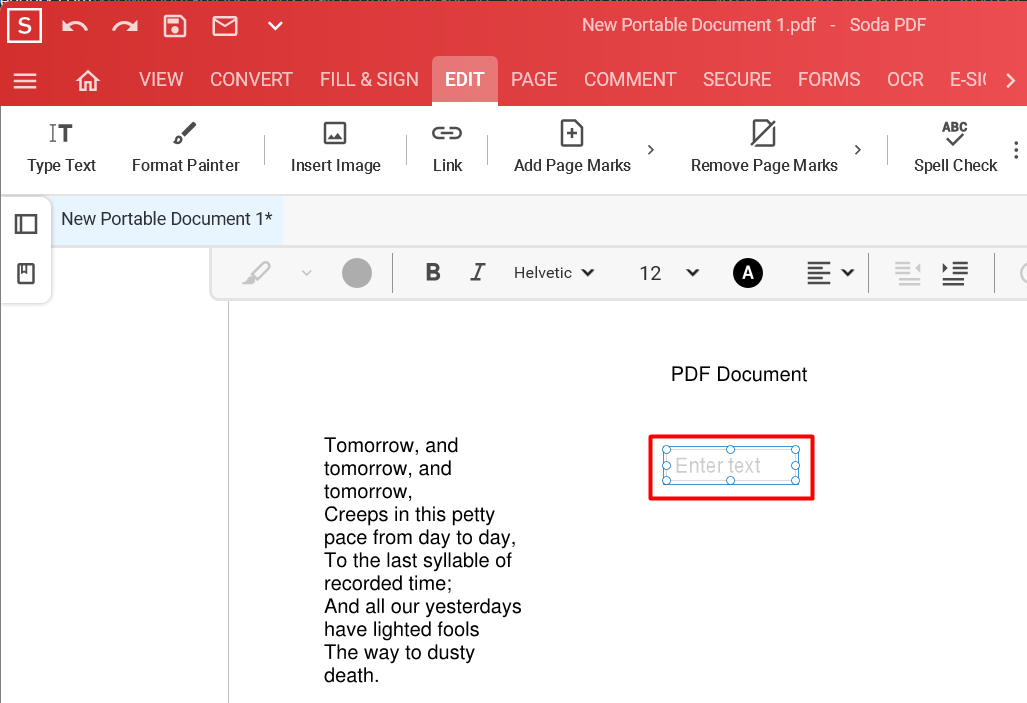Open the FORMS tab
The image size is (1027, 703).
(x=829, y=79)
